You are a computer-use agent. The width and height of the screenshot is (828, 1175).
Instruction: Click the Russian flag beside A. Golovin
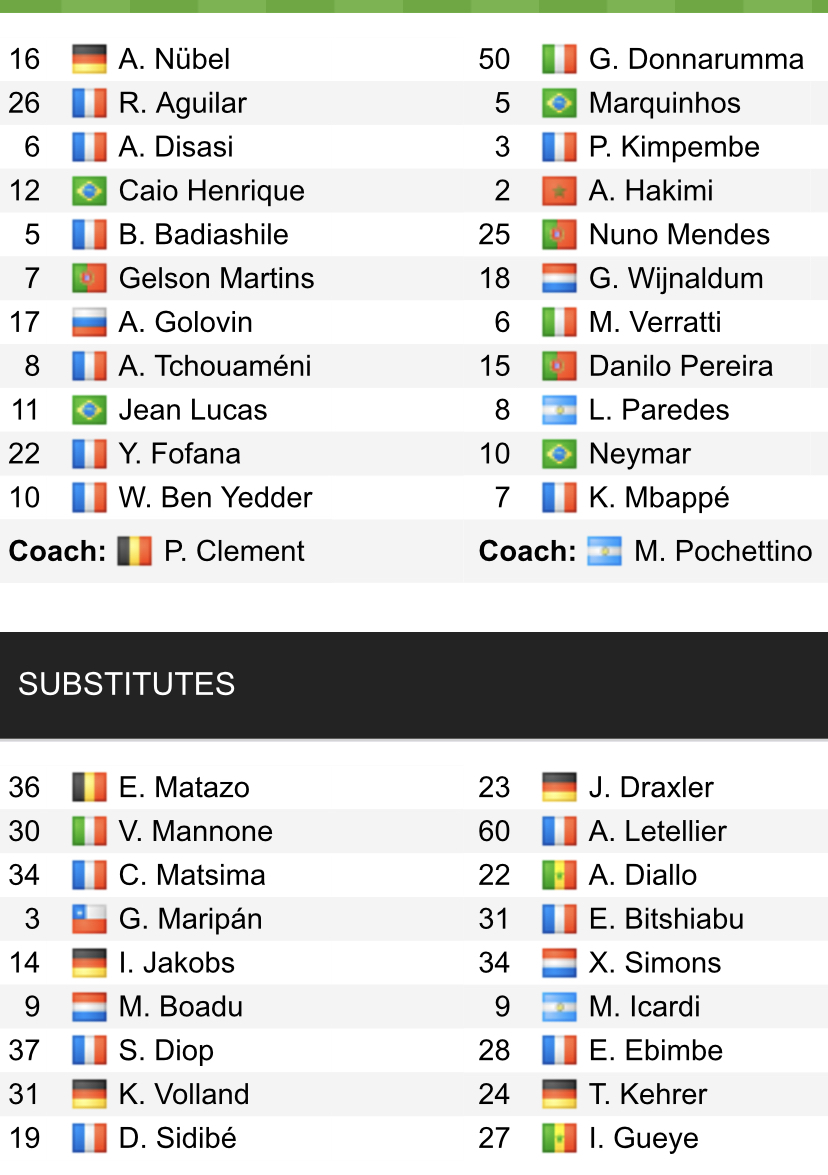click(89, 322)
